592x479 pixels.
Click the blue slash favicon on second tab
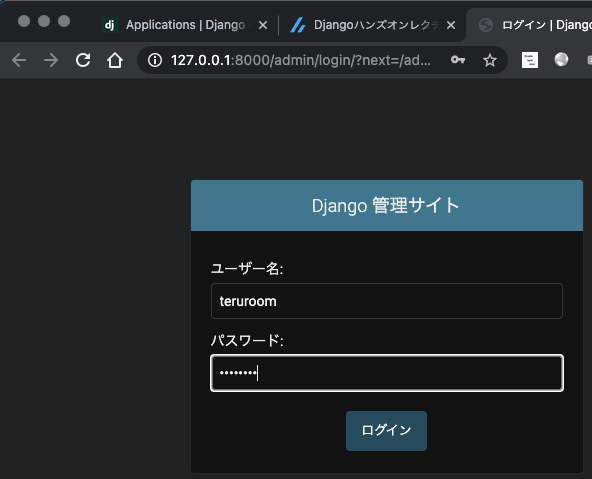click(298, 25)
